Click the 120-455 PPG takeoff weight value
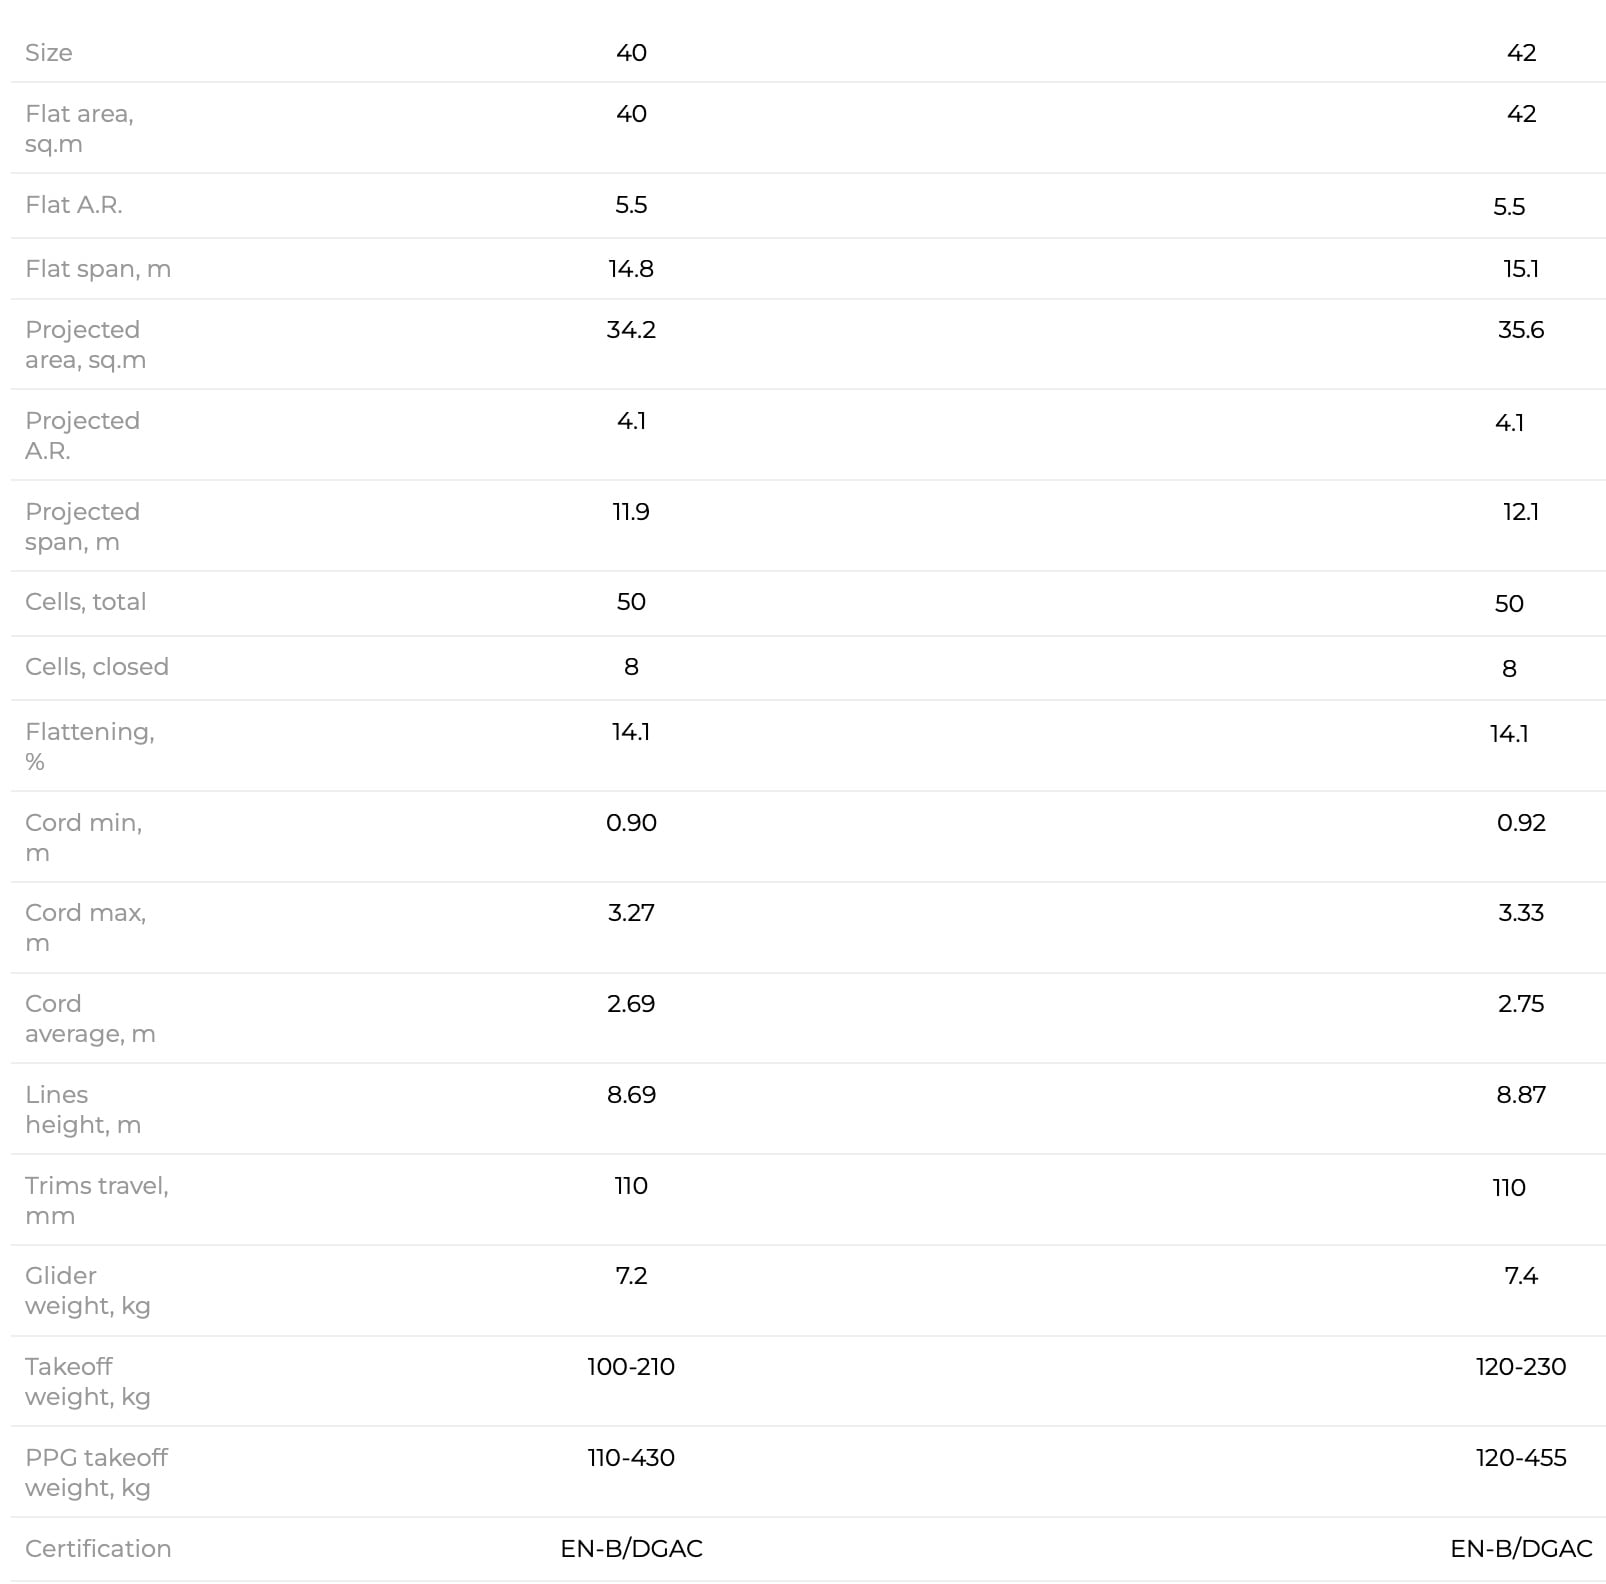This screenshot has width=1606, height=1584. [1521, 1458]
